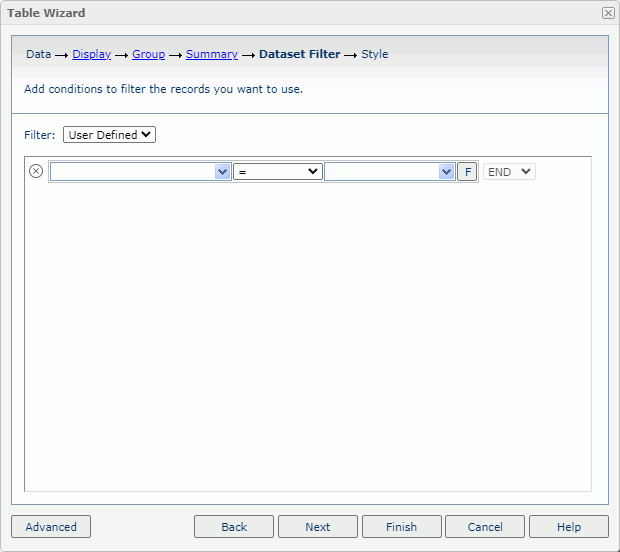Open the formula F button
The image size is (620, 552).
click(x=467, y=172)
